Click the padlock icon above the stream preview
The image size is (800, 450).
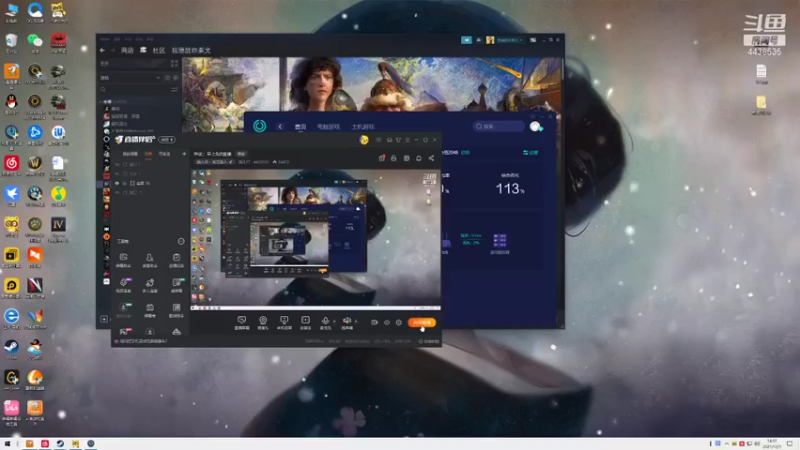[x=393, y=158]
